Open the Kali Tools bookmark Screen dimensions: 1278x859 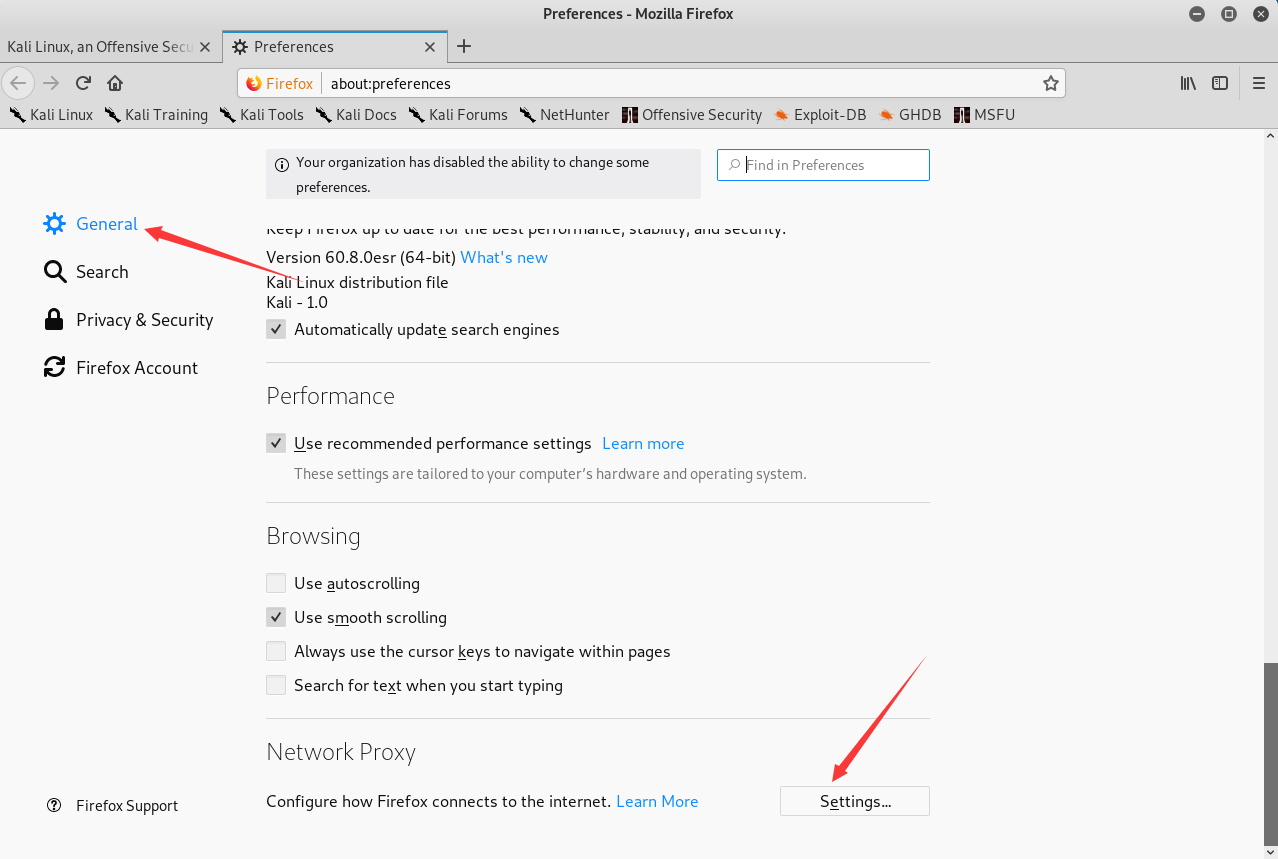[261, 115]
